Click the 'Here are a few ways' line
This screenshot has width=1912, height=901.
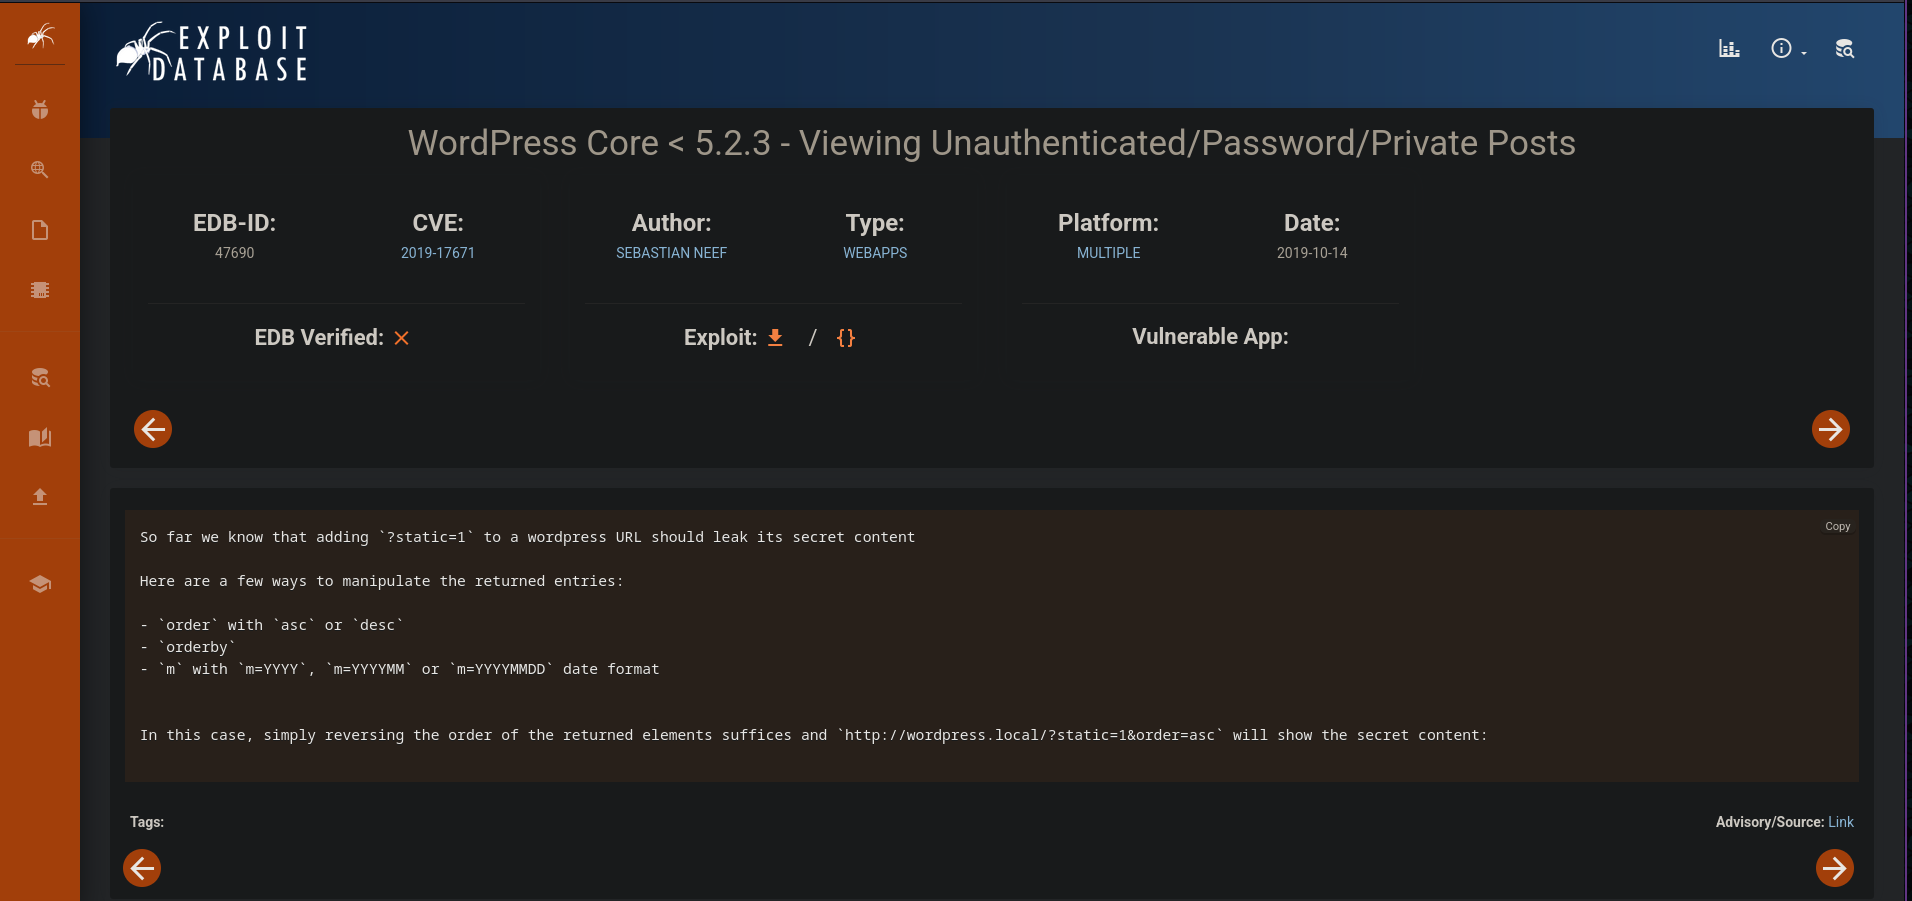tap(381, 581)
